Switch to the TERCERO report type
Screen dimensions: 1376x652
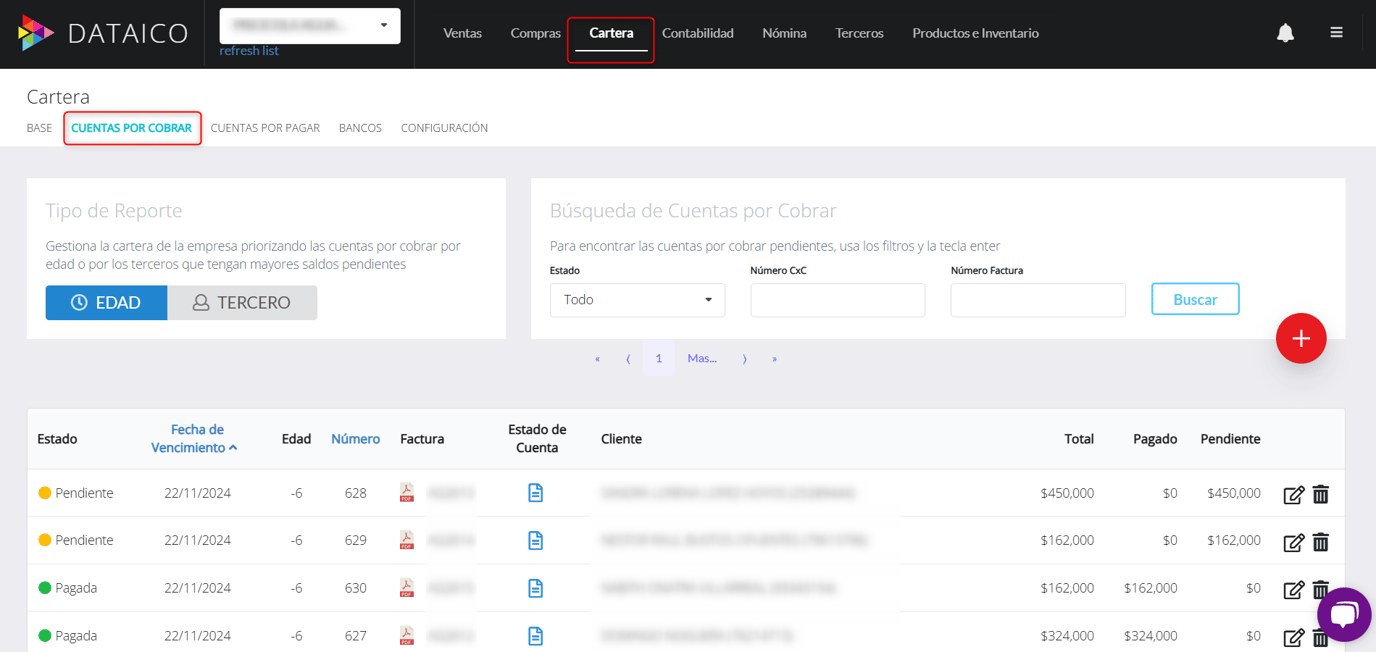tap(243, 302)
